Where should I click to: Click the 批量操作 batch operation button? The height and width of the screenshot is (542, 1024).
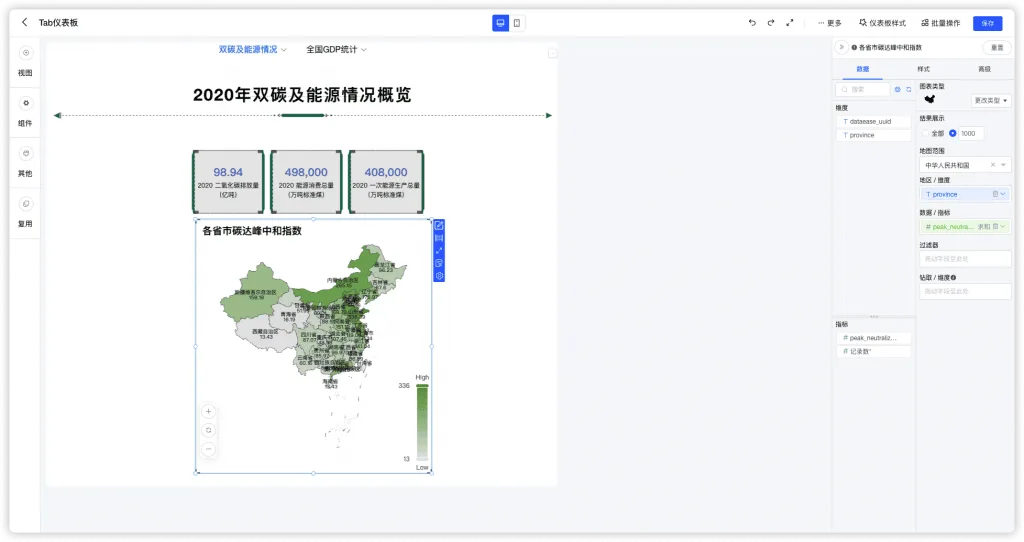pos(940,23)
